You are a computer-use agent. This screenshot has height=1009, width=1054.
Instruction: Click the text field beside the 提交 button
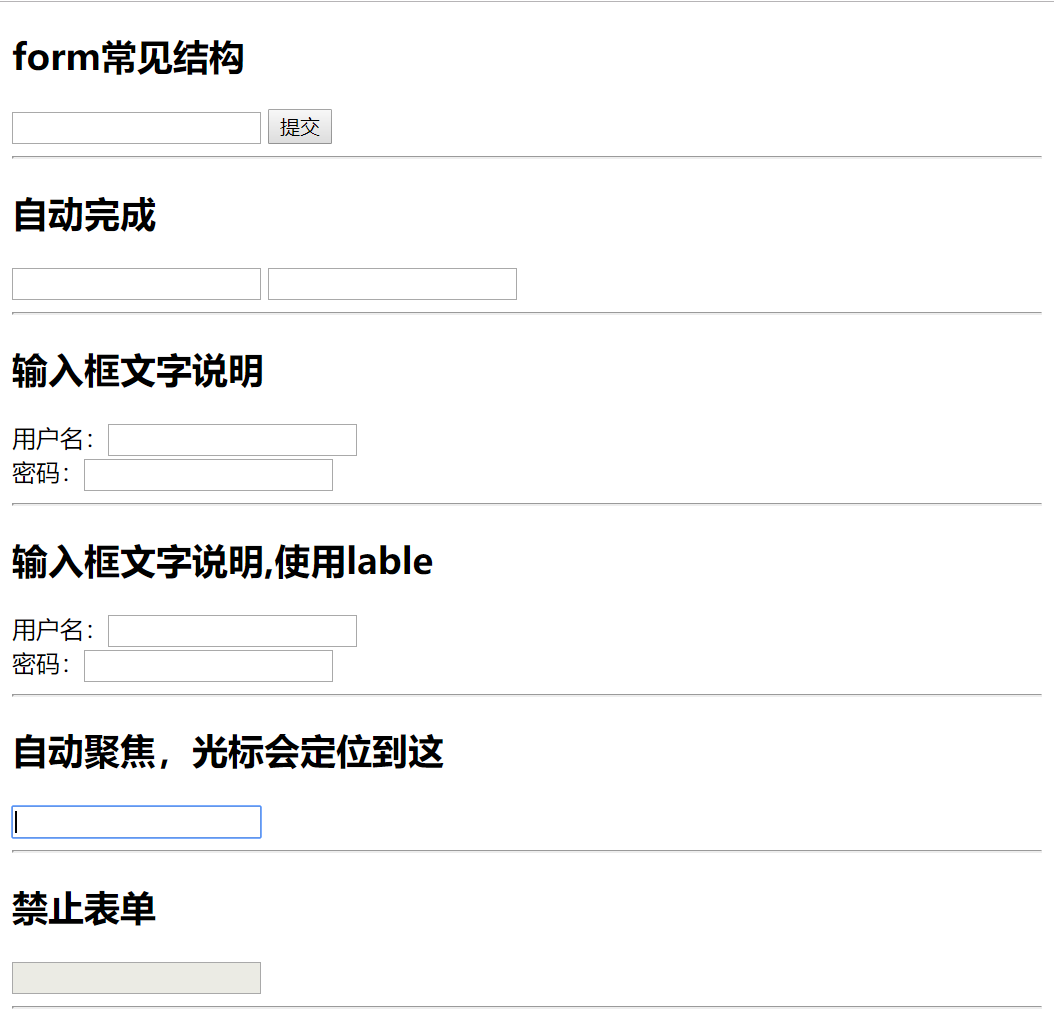tap(136, 128)
